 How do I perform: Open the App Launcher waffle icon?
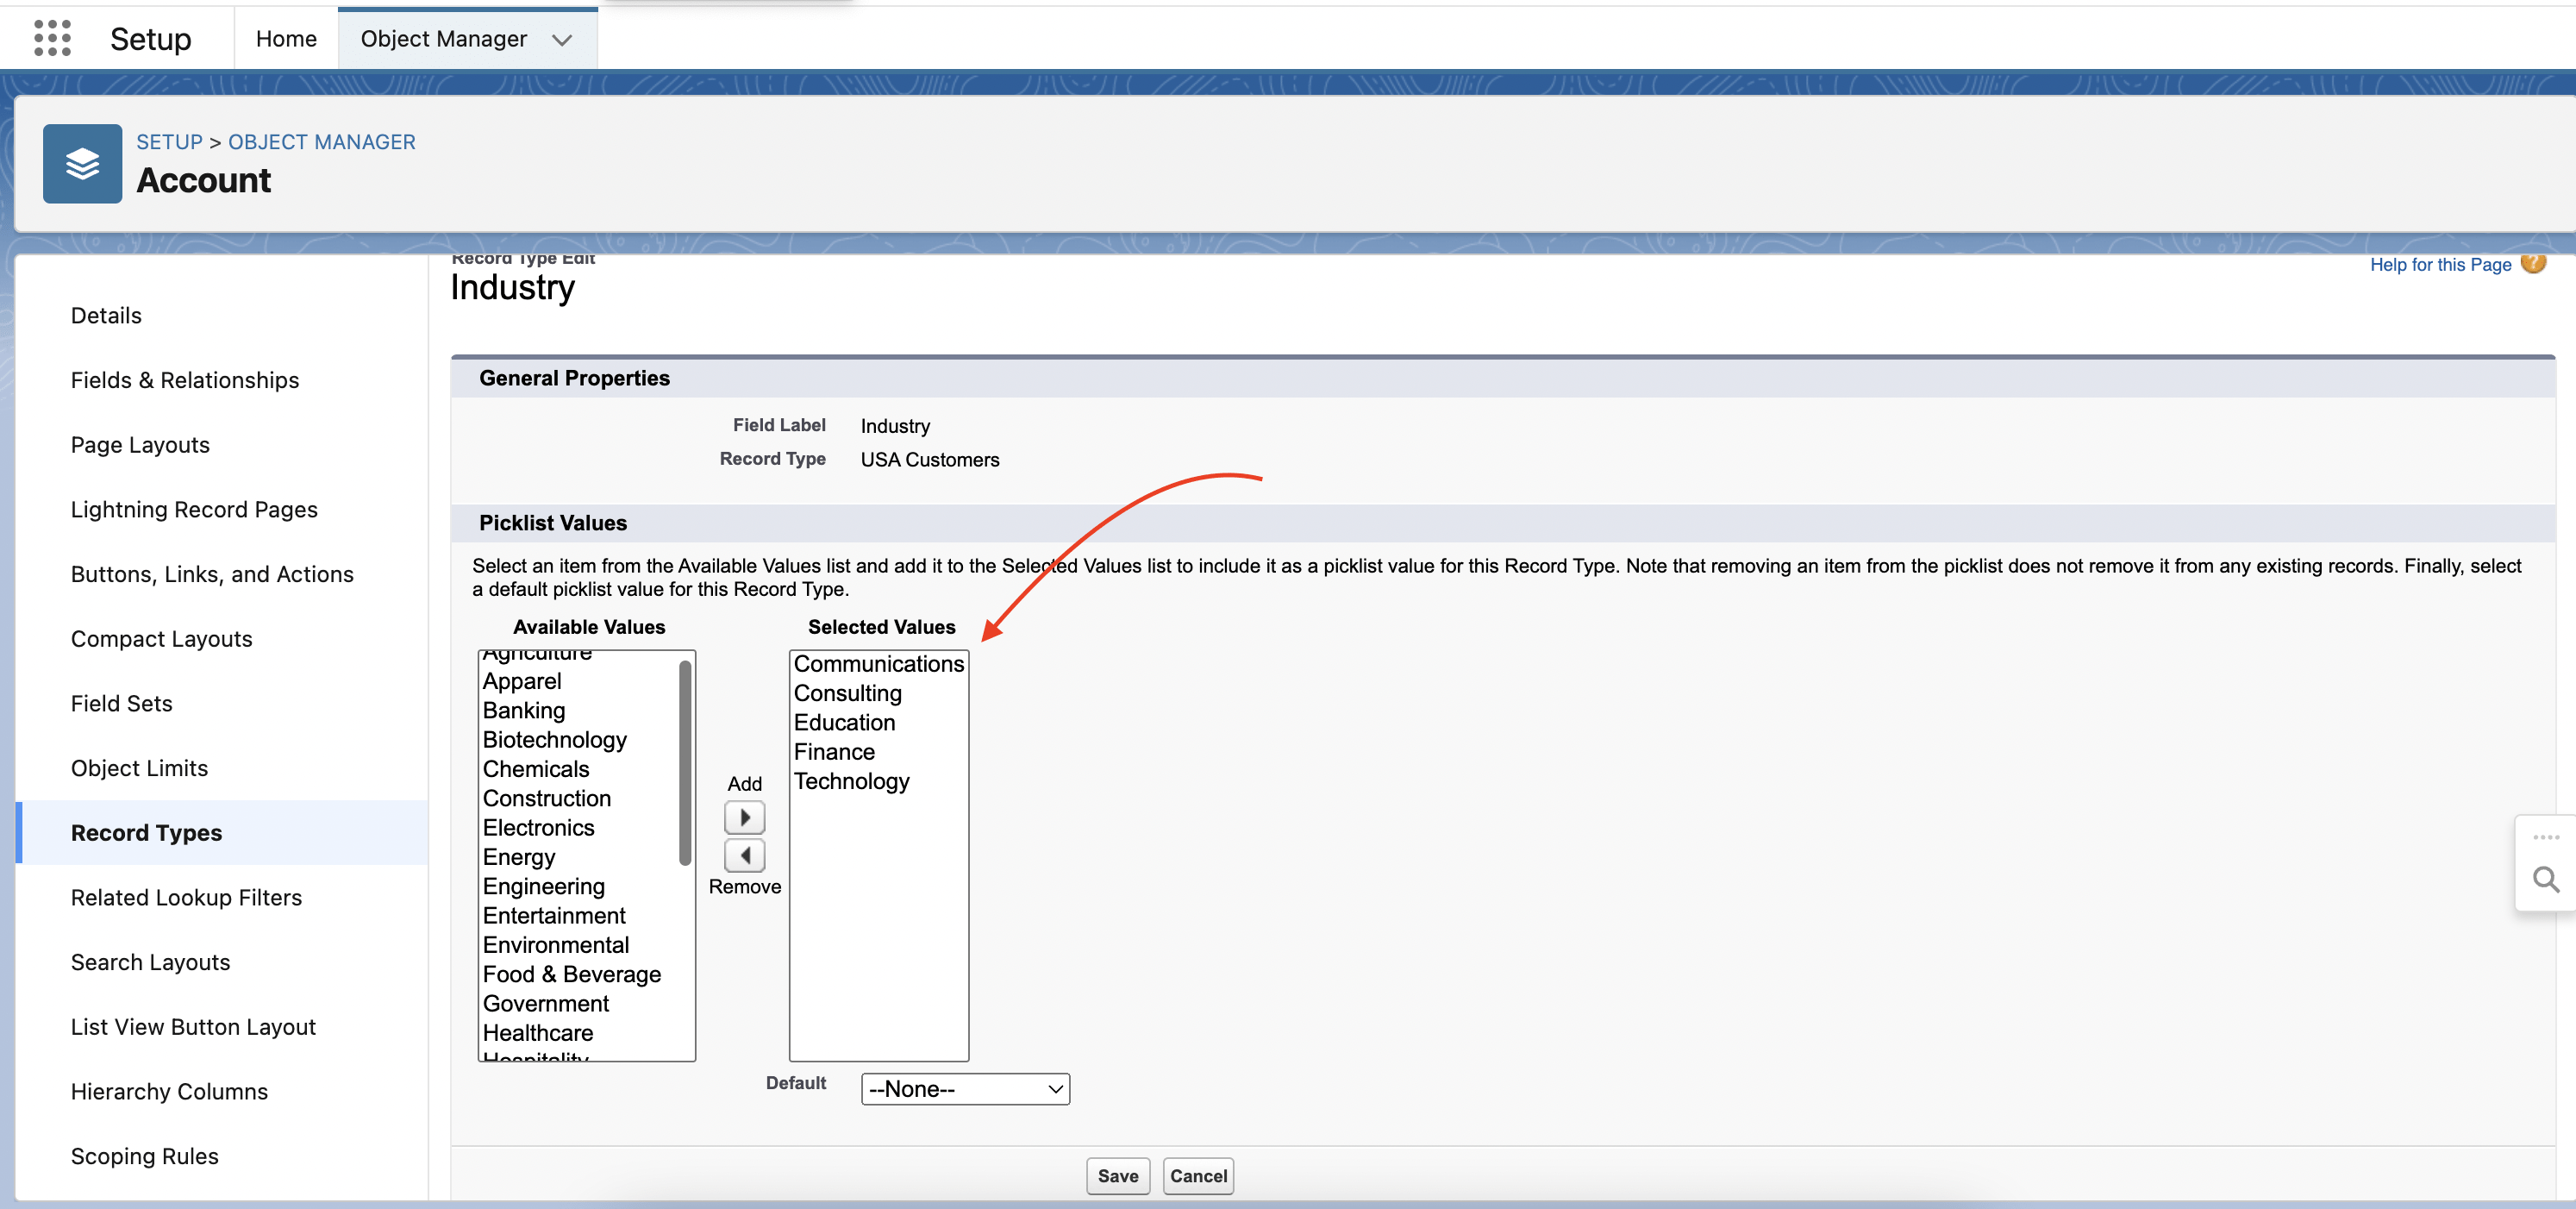click(52, 38)
